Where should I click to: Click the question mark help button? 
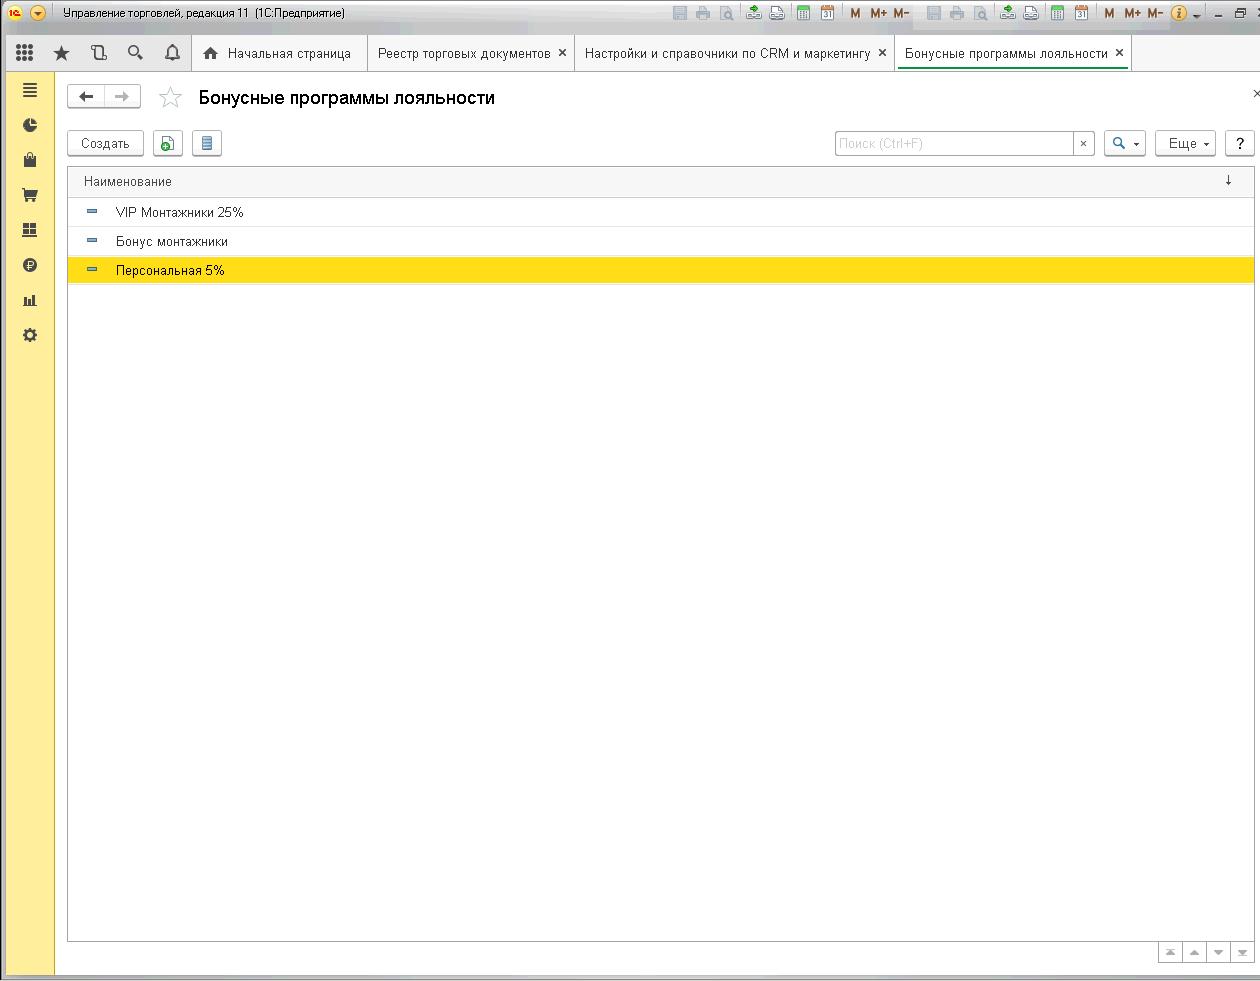tap(1239, 144)
